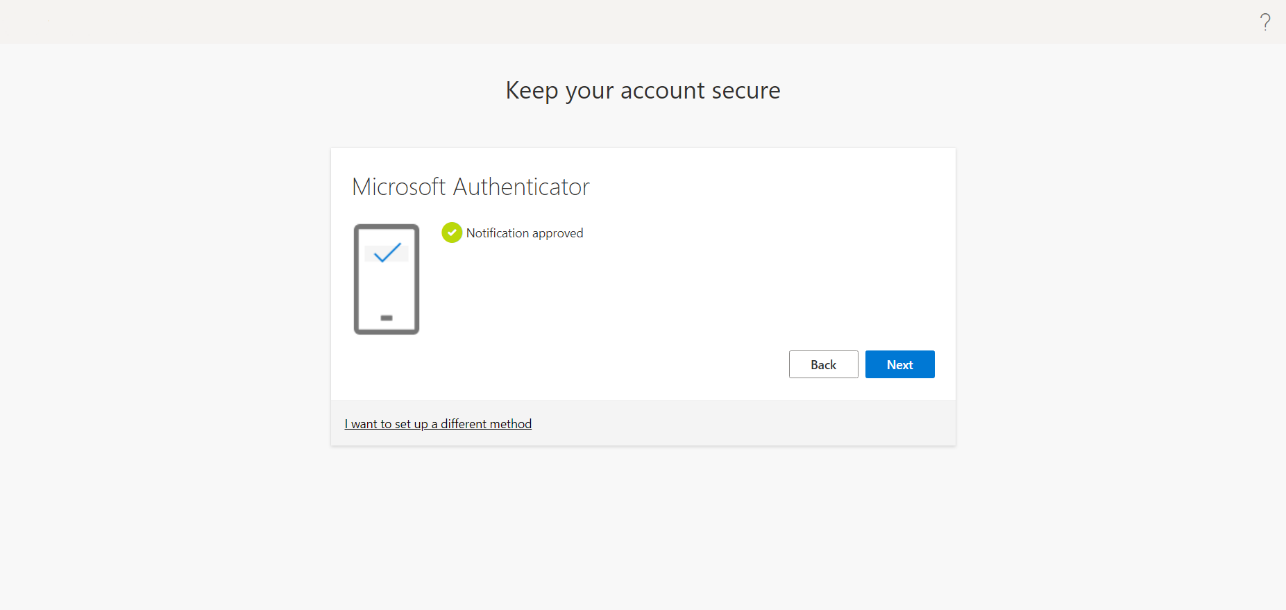Click the Next button
The height and width of the screenshot is (610, 1286).
click(900, 364)
